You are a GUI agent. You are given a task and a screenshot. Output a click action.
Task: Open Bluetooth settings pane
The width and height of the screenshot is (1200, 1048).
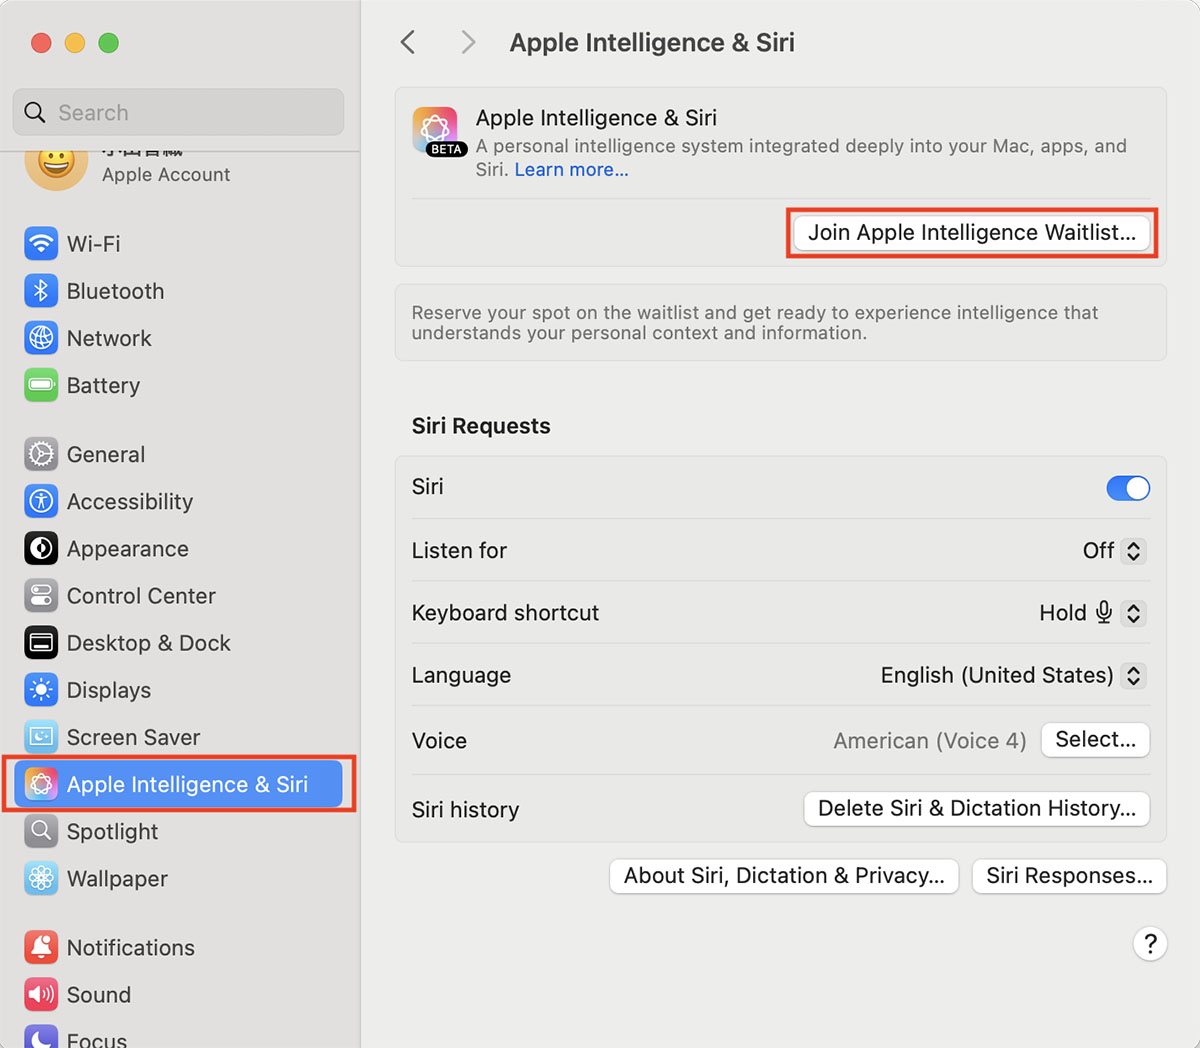180,291
